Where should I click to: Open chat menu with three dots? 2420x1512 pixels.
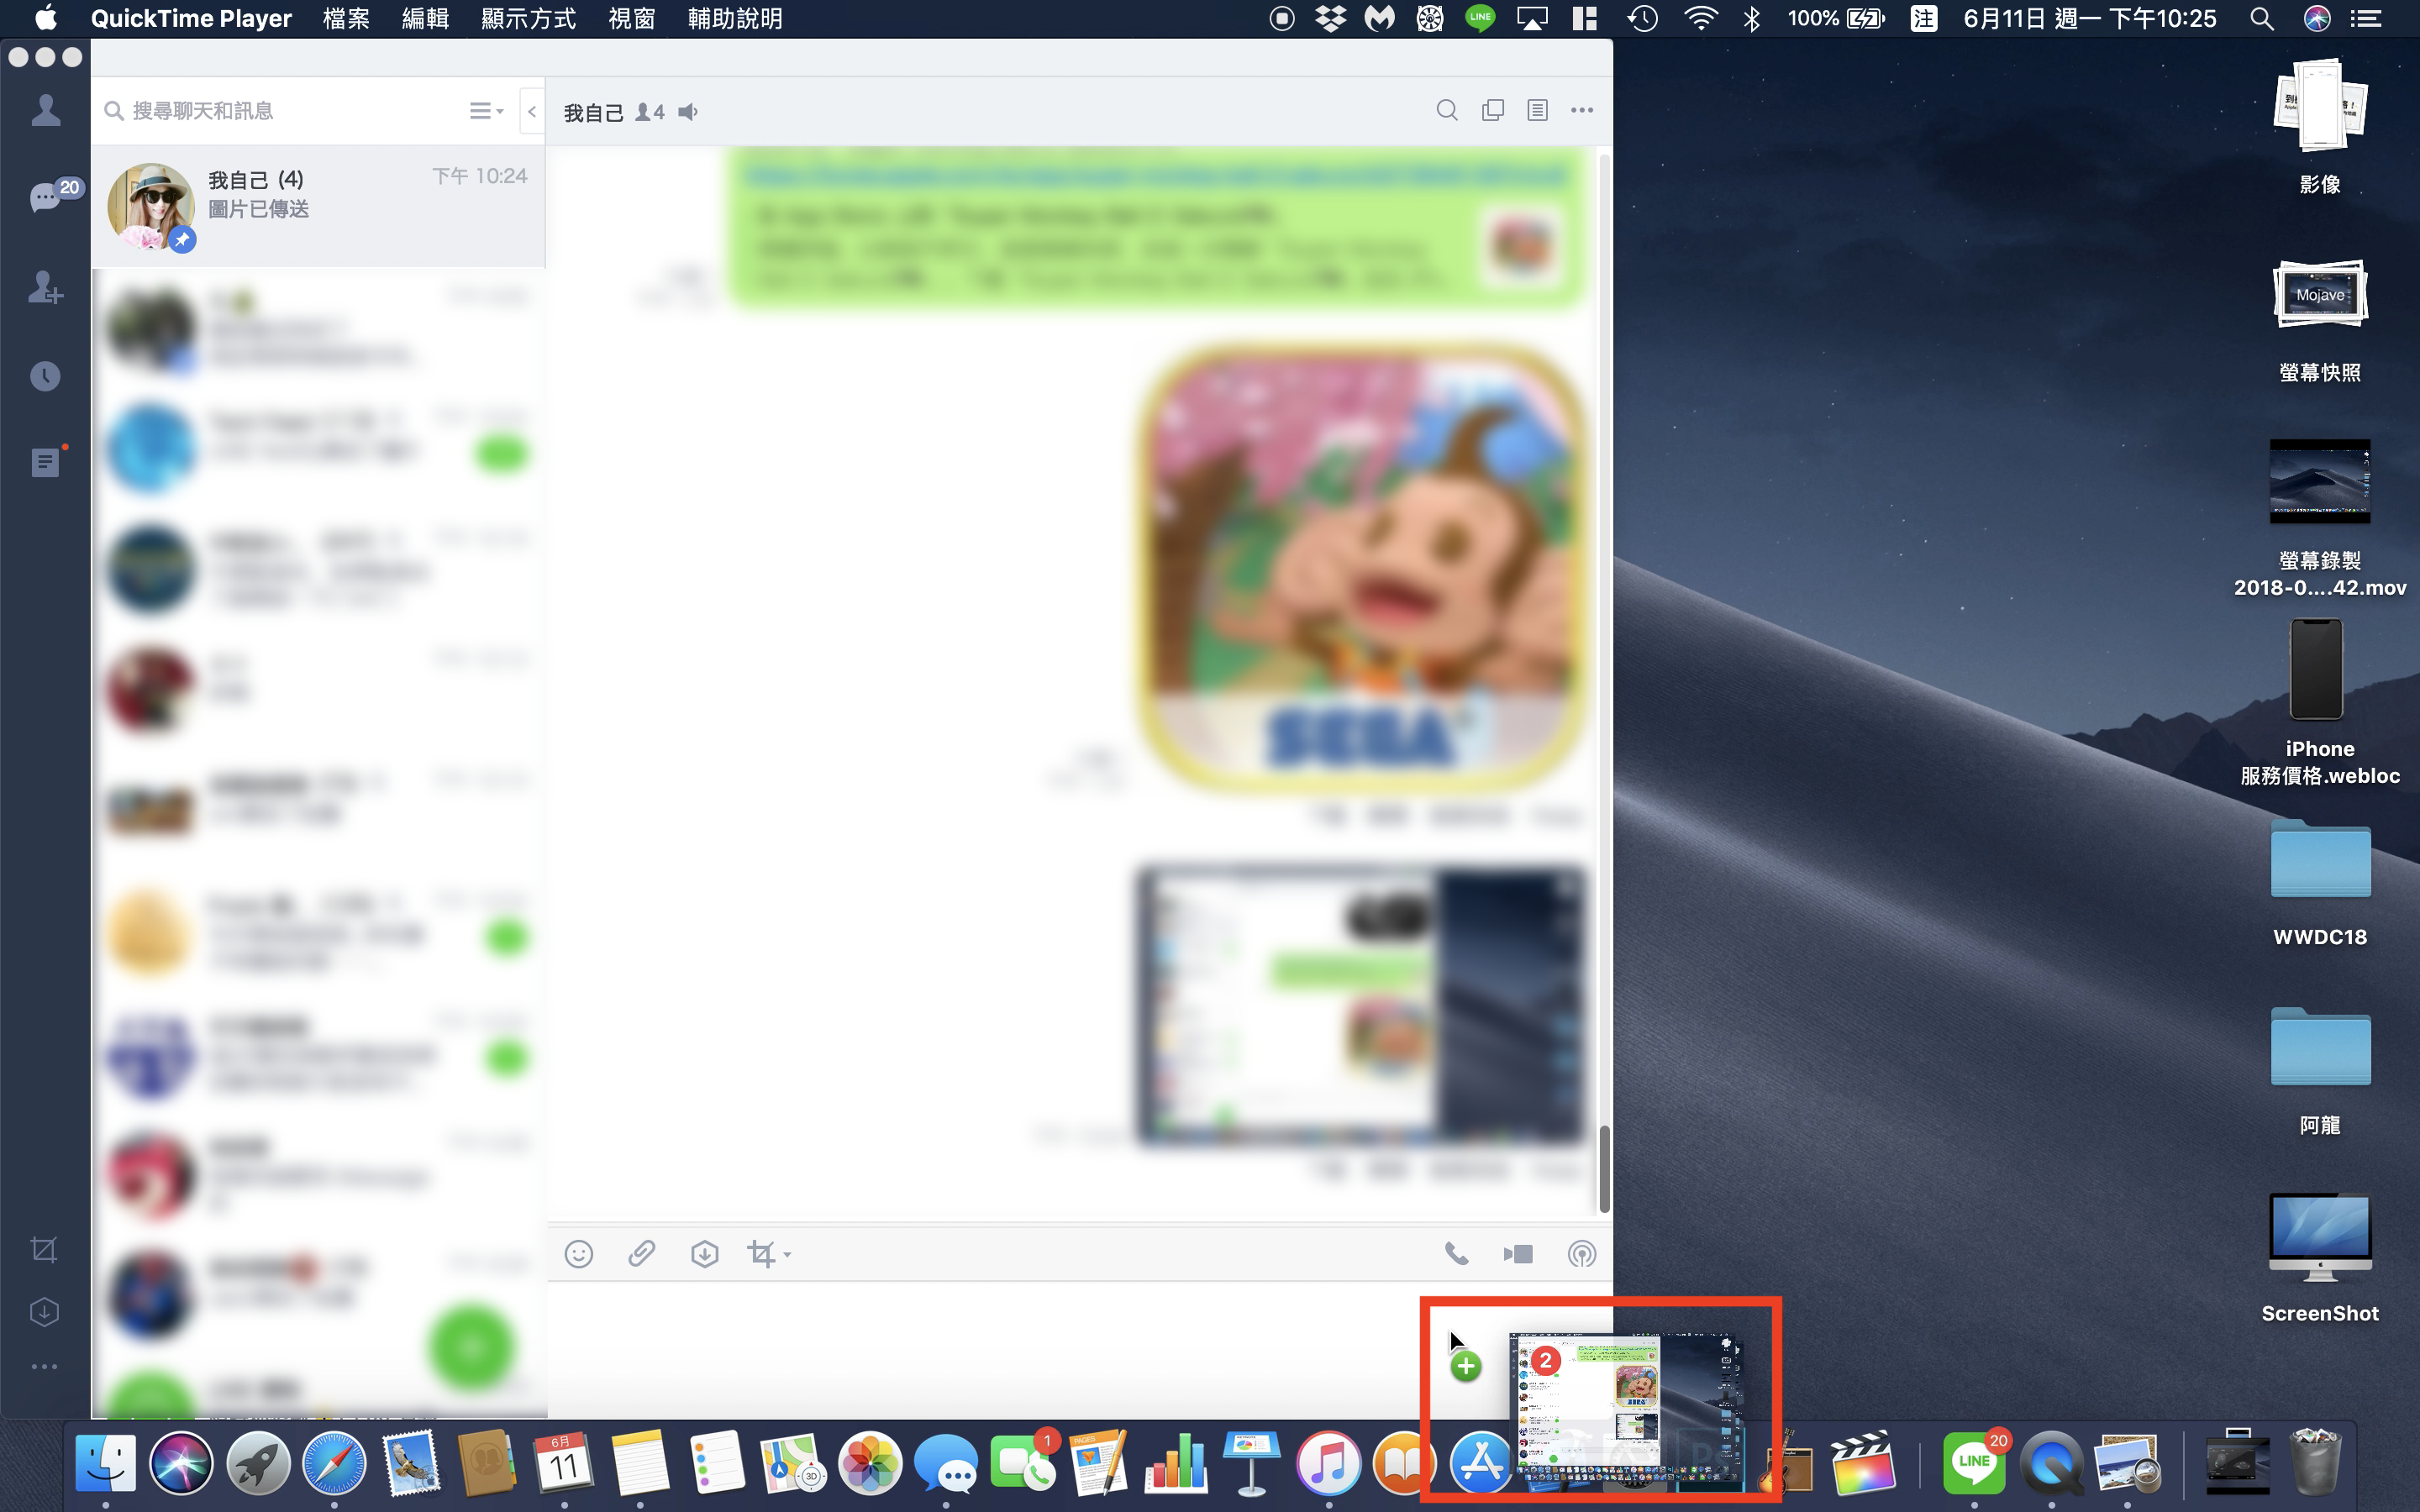click(1582, 111)
